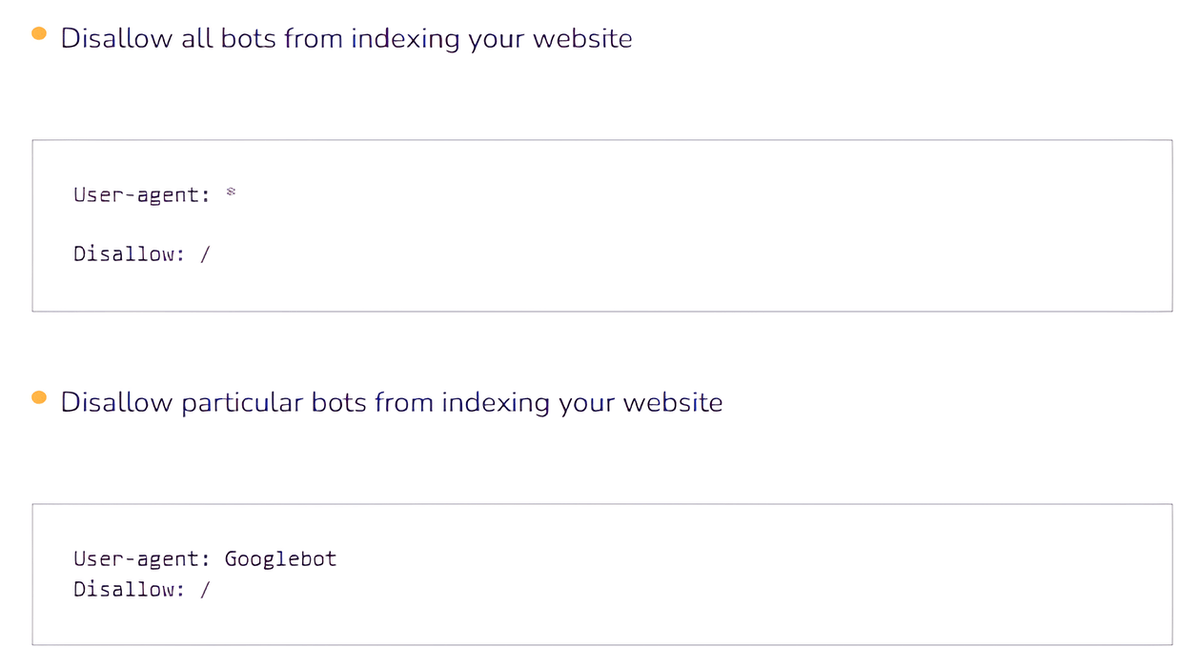1200x667 pixels.
Task: Click empty space inside the first code box
Action: (x=700, y=225)
